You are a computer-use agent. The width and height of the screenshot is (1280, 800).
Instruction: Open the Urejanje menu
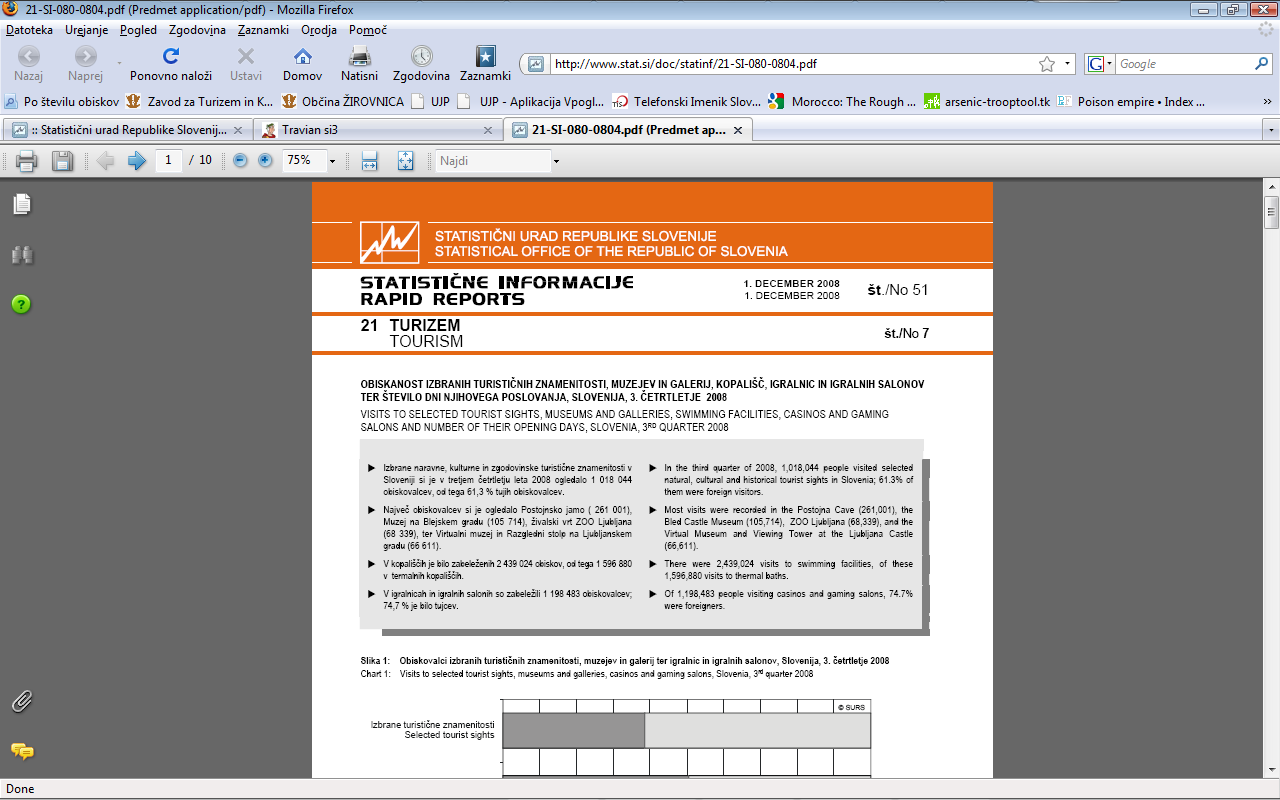[86, 30]
